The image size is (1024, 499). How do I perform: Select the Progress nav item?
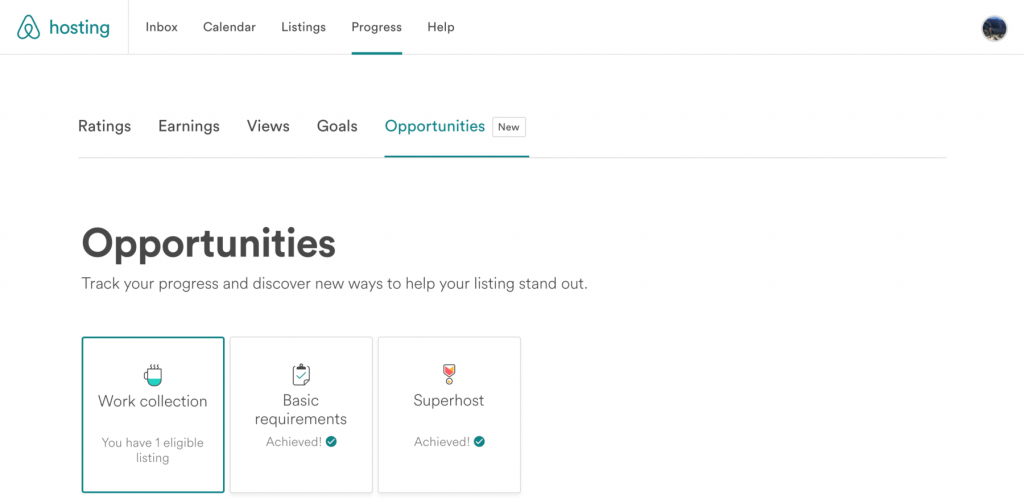point(377,27)
